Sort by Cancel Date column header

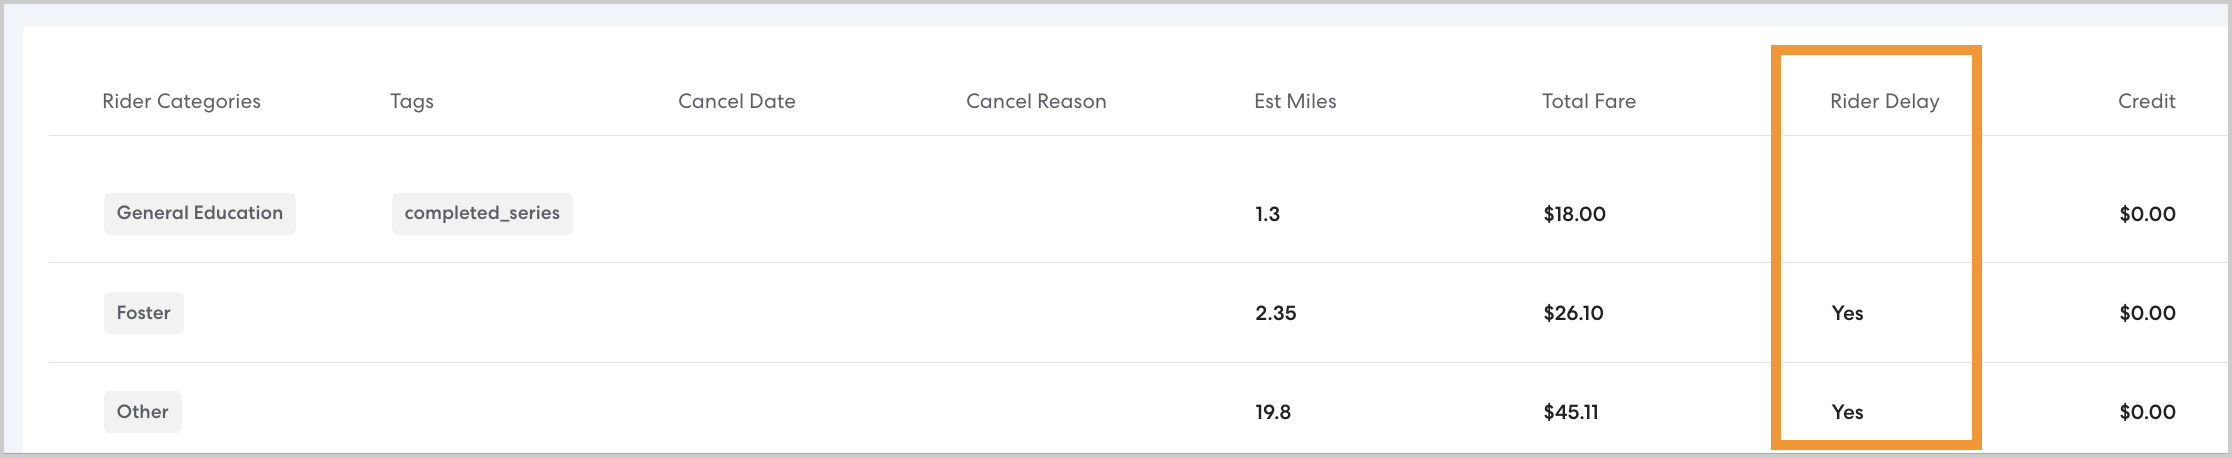(x=737, y=101)
